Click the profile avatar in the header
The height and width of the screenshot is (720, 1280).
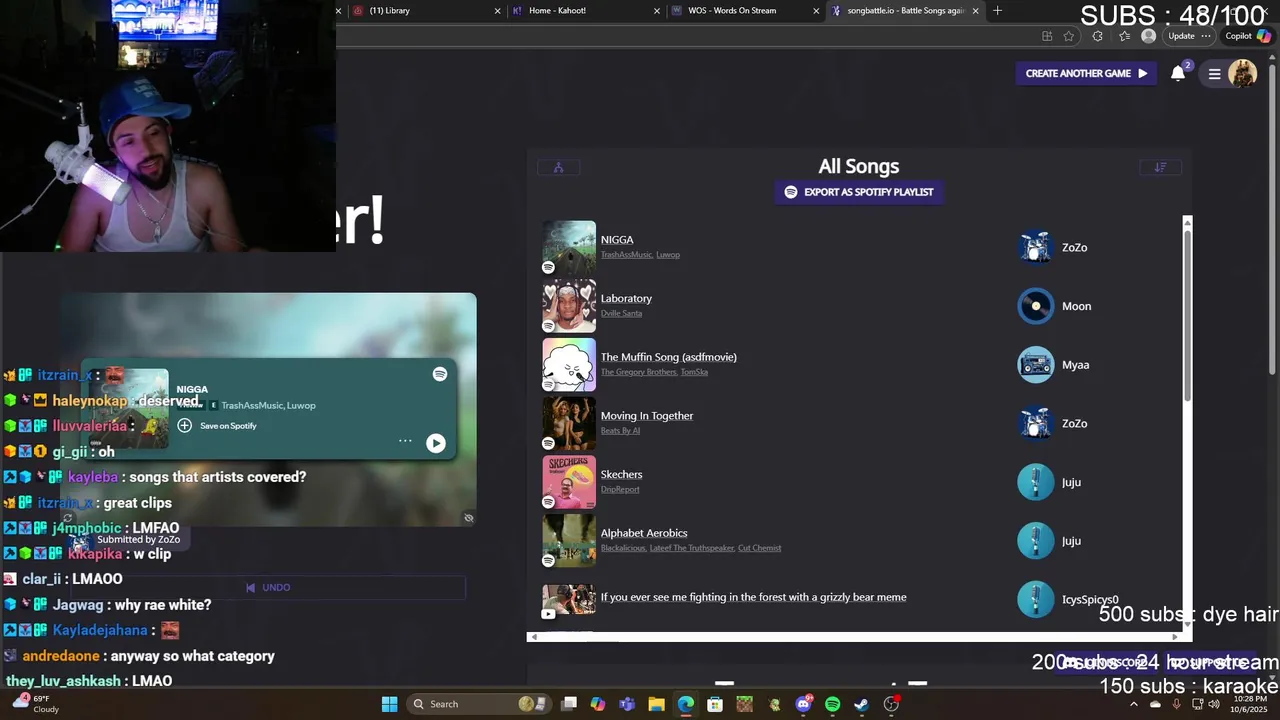point(1242,73)
